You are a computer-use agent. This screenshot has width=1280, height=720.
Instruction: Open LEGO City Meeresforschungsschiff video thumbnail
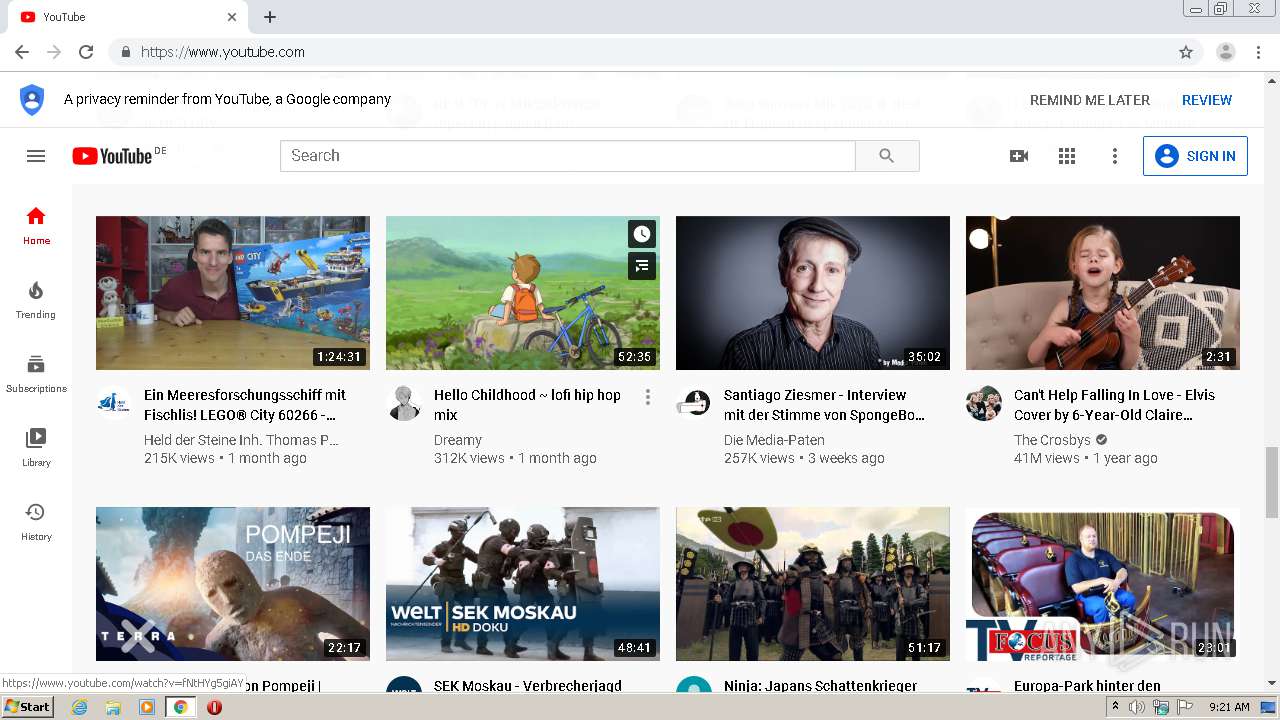tap(233, 293)
